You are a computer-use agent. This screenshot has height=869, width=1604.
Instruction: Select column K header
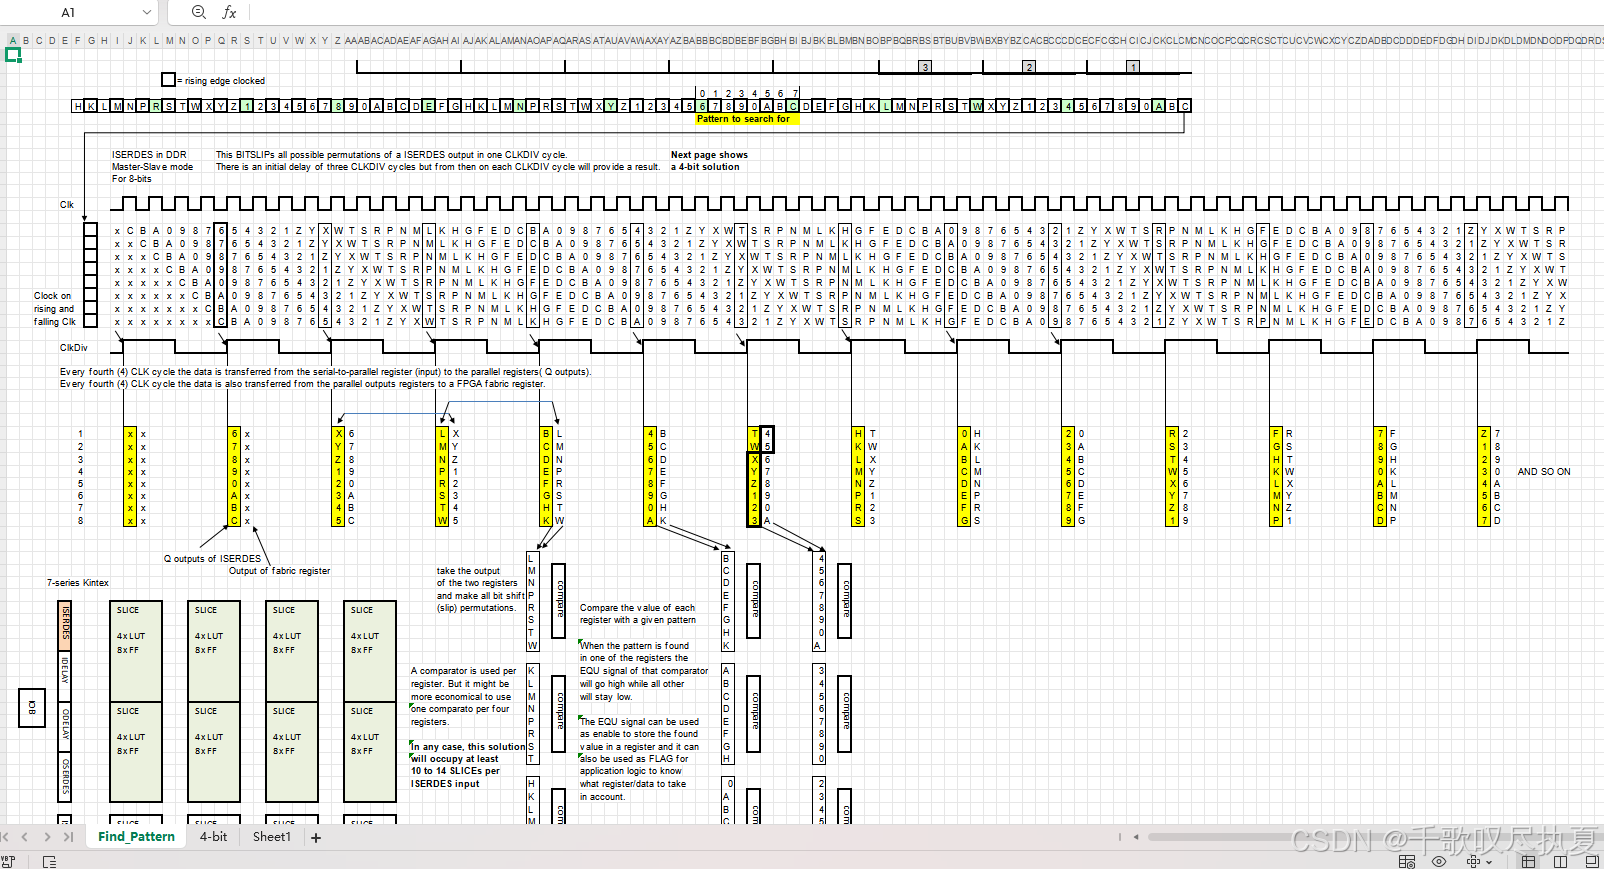click(x=143, y=40)
